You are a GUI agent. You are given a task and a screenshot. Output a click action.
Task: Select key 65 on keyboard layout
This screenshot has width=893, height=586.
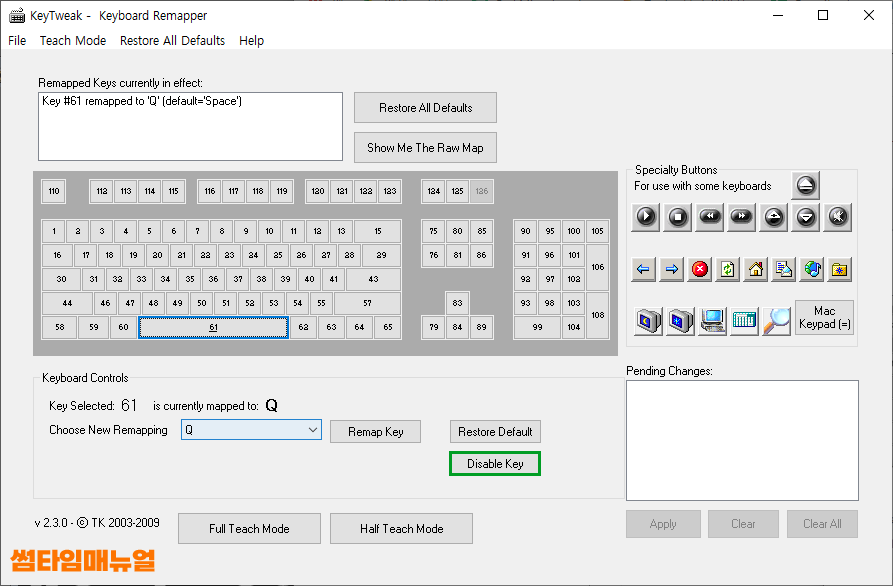pyautogui.click(x=388, y=327)
